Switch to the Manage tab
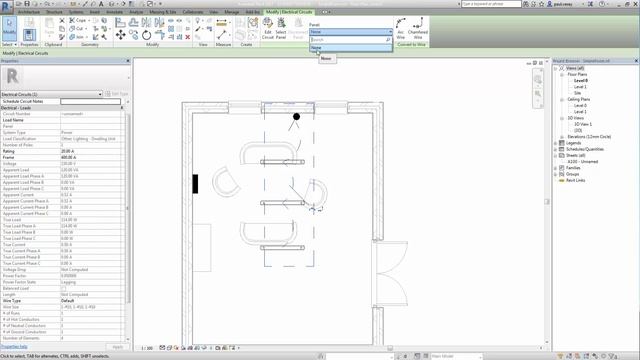Image resolution: width=640 pixels, height=360 pixels. pos(231,12)
